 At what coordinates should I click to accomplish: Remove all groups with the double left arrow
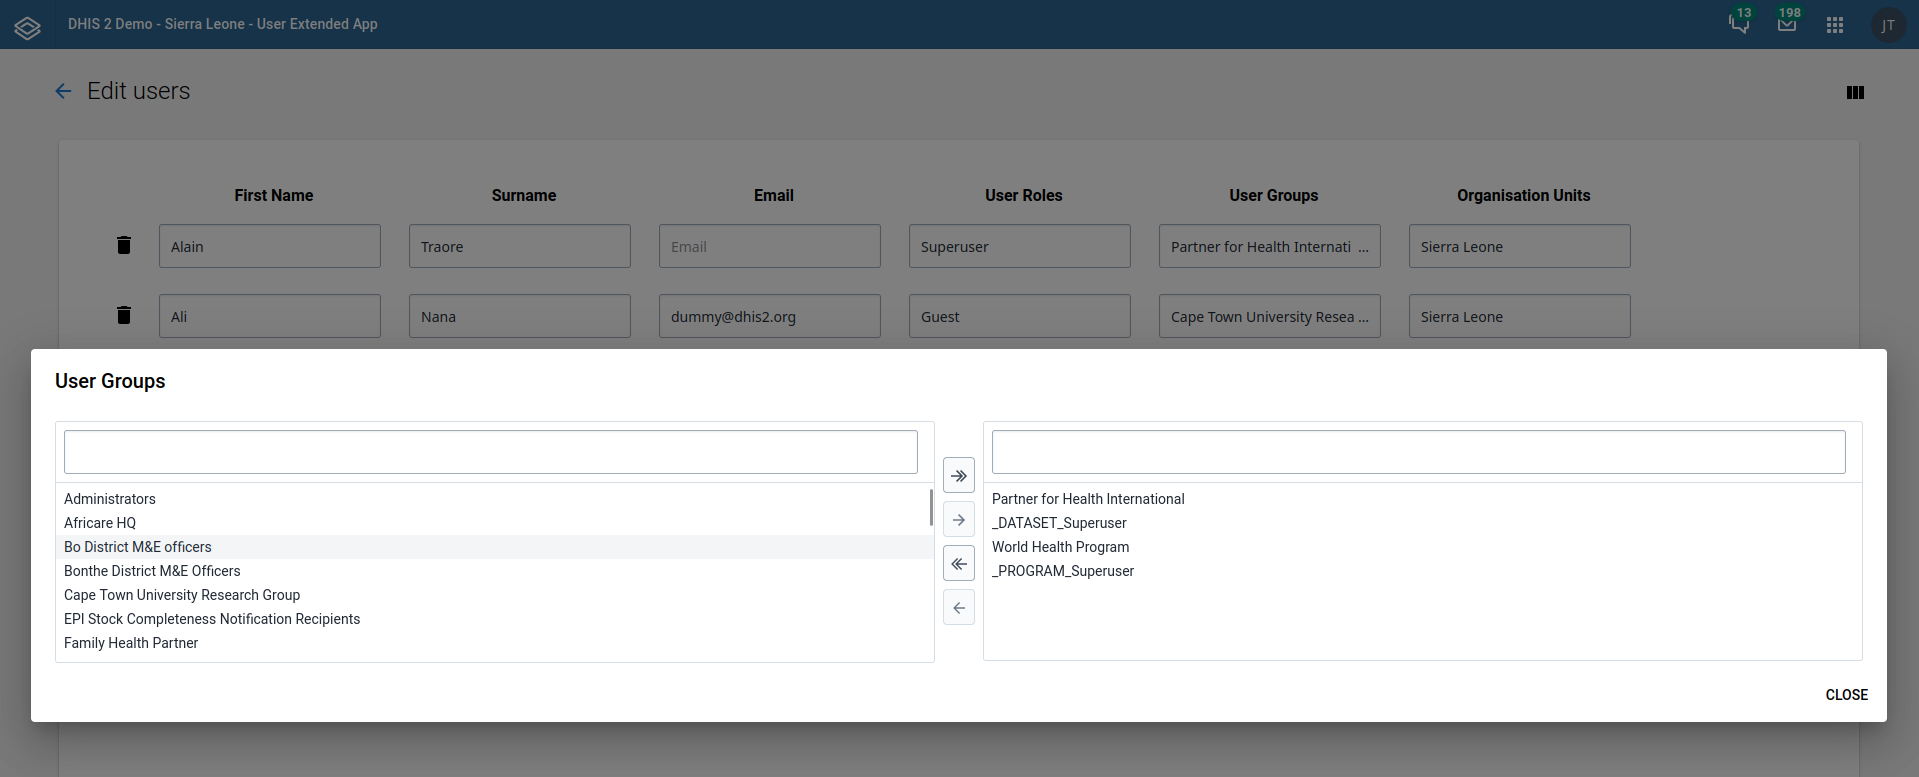click(959, 564)
